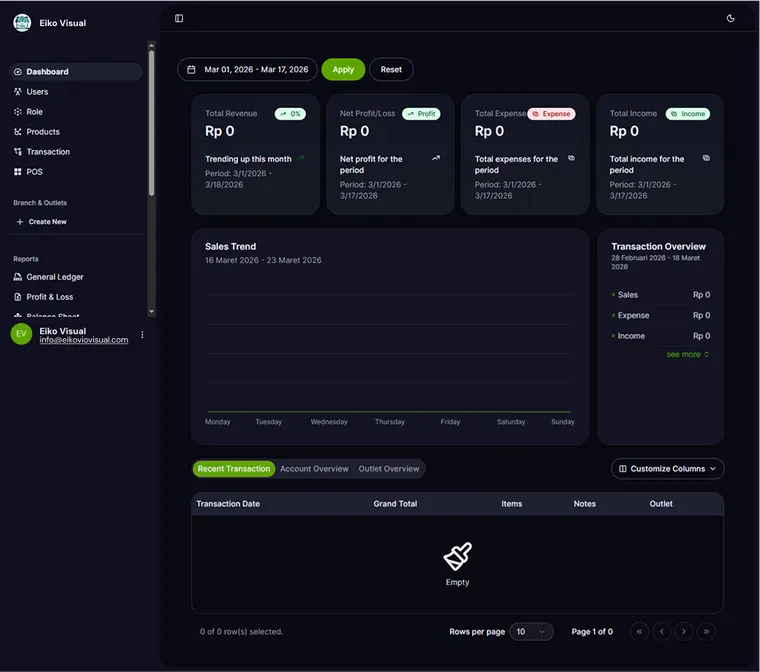The width and height of the screenshot is (760, 672).
Task: Go to the last page button
Action: coord(706,632)
